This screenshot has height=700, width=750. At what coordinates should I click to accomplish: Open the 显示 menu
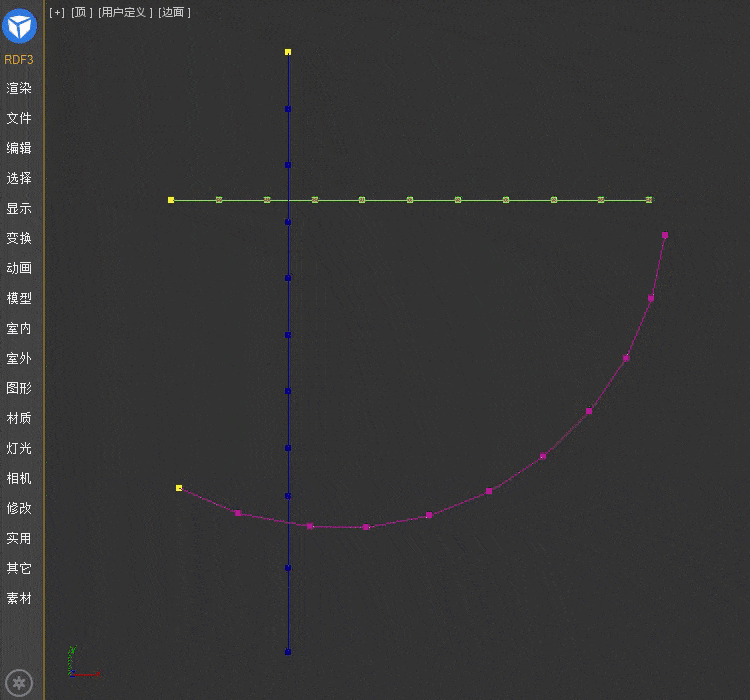pos(19,209)
